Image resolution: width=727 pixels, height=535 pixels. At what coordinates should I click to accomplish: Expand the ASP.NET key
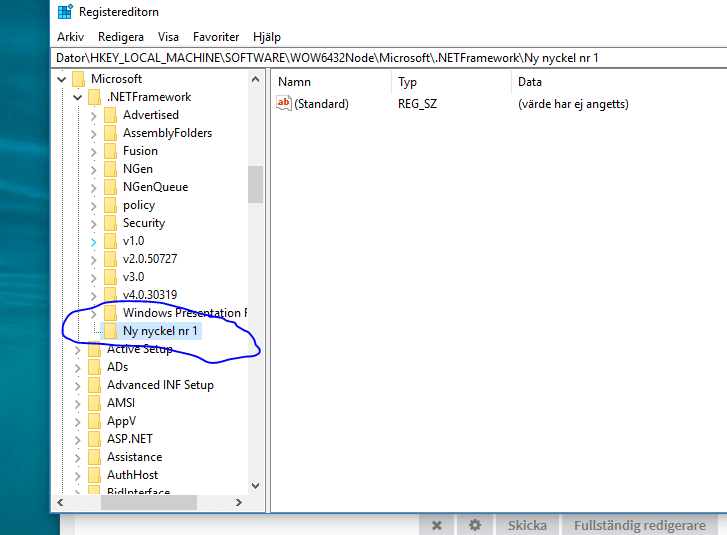coord(77,440)
